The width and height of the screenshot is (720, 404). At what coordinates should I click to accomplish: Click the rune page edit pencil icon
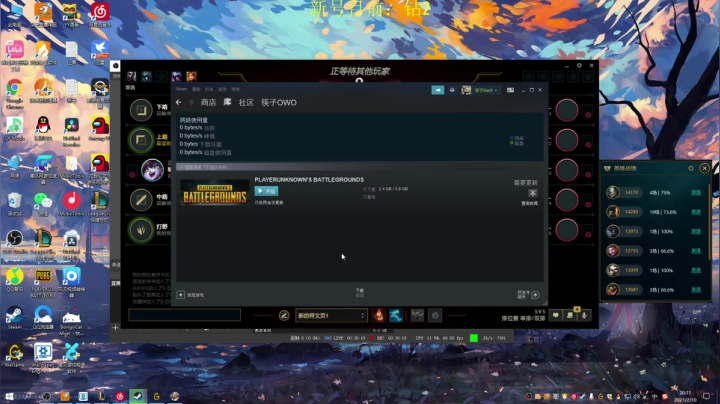284,315
